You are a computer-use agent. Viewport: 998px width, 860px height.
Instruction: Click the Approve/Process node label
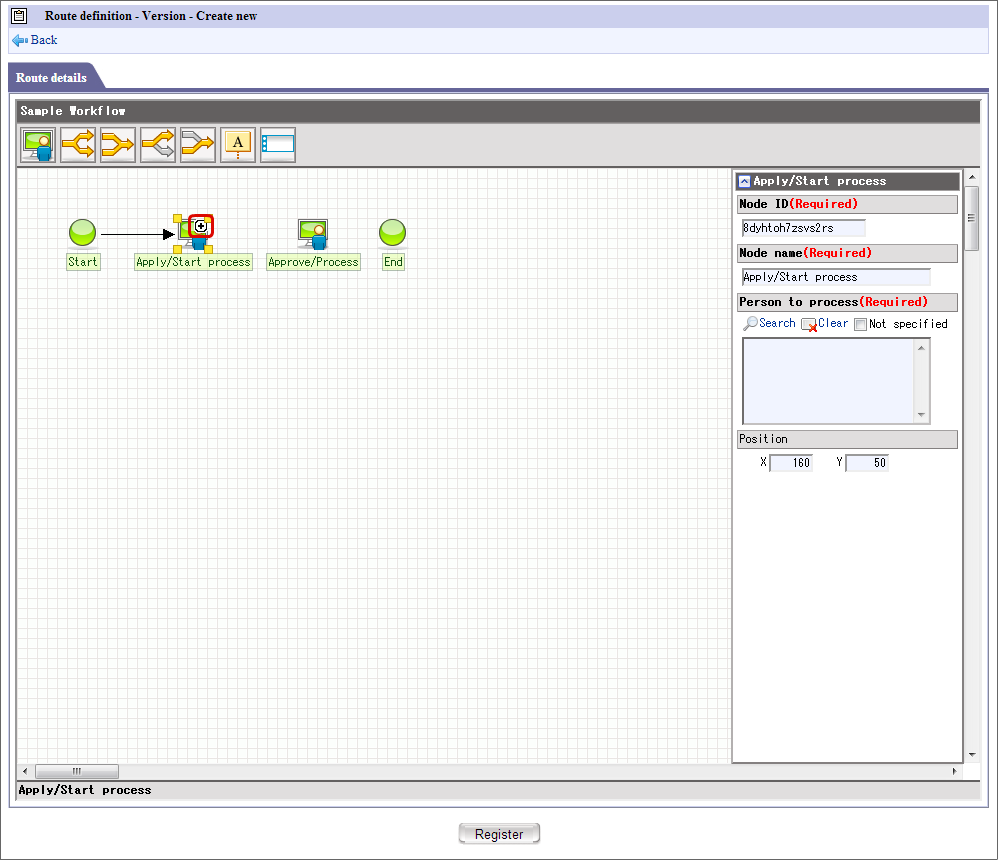[x=313, y=262]
